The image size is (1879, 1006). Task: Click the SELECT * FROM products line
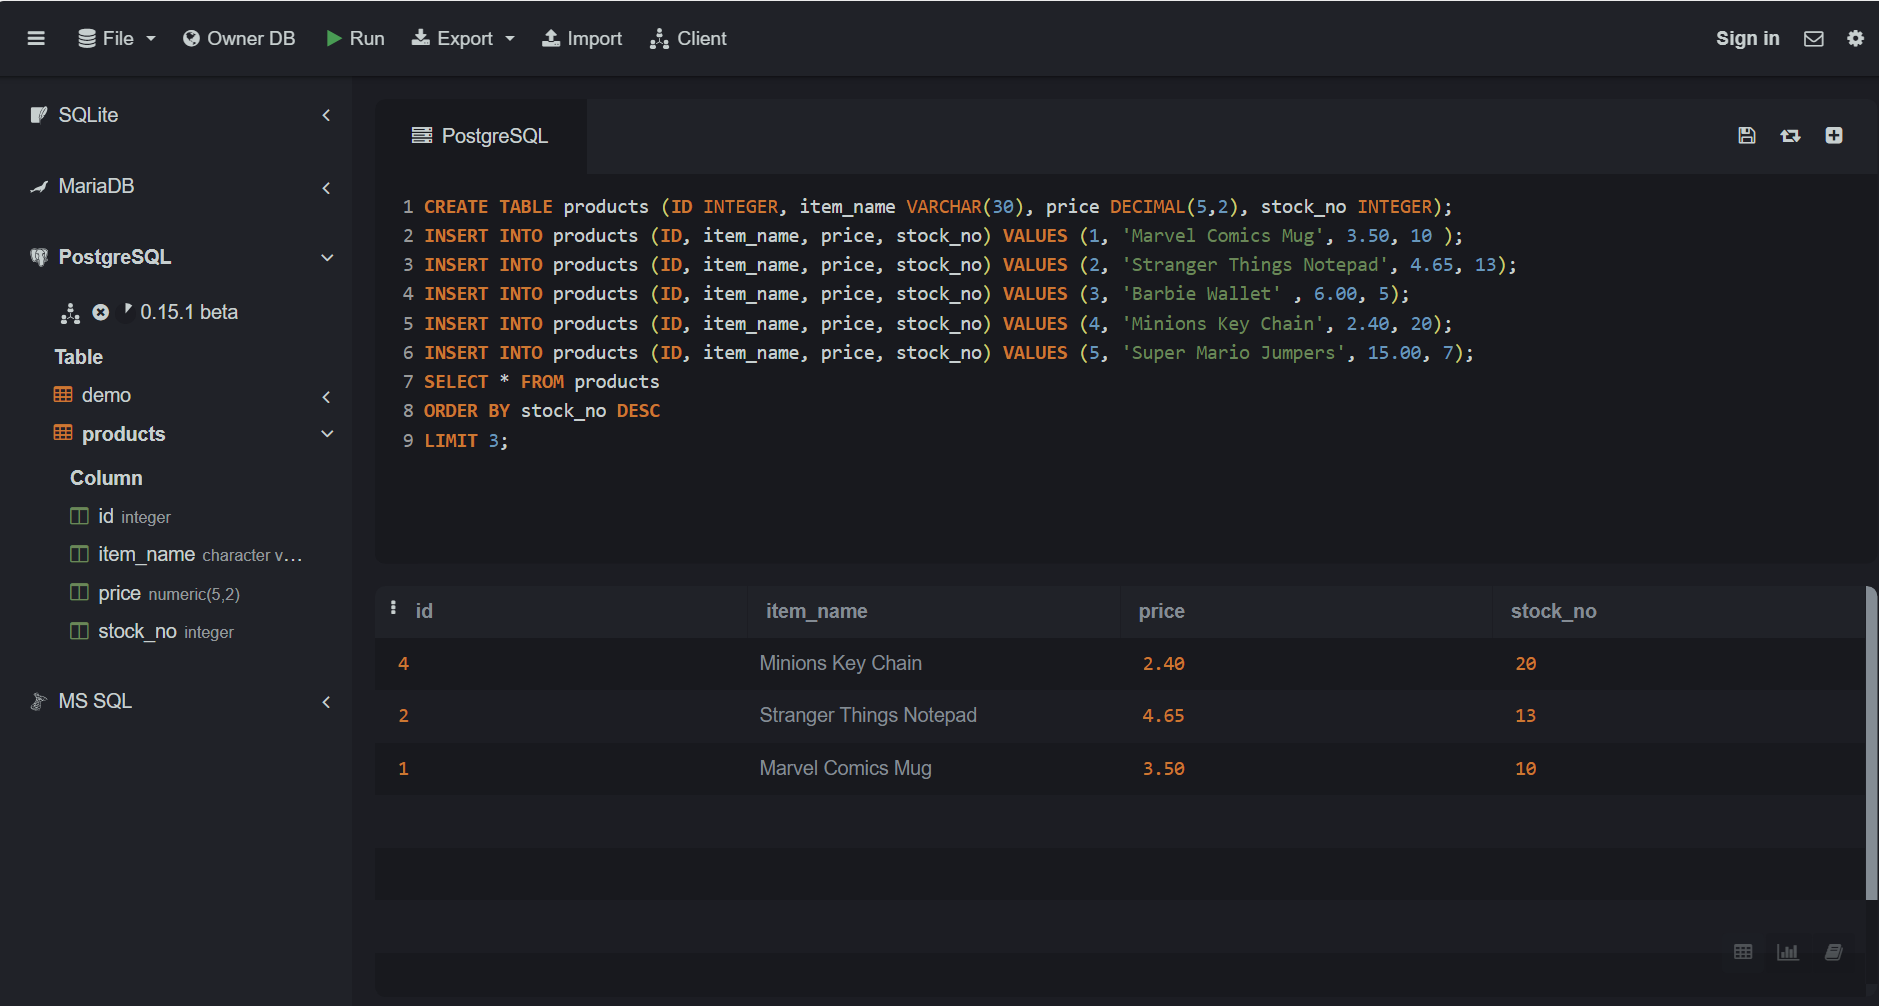[541, 382]
